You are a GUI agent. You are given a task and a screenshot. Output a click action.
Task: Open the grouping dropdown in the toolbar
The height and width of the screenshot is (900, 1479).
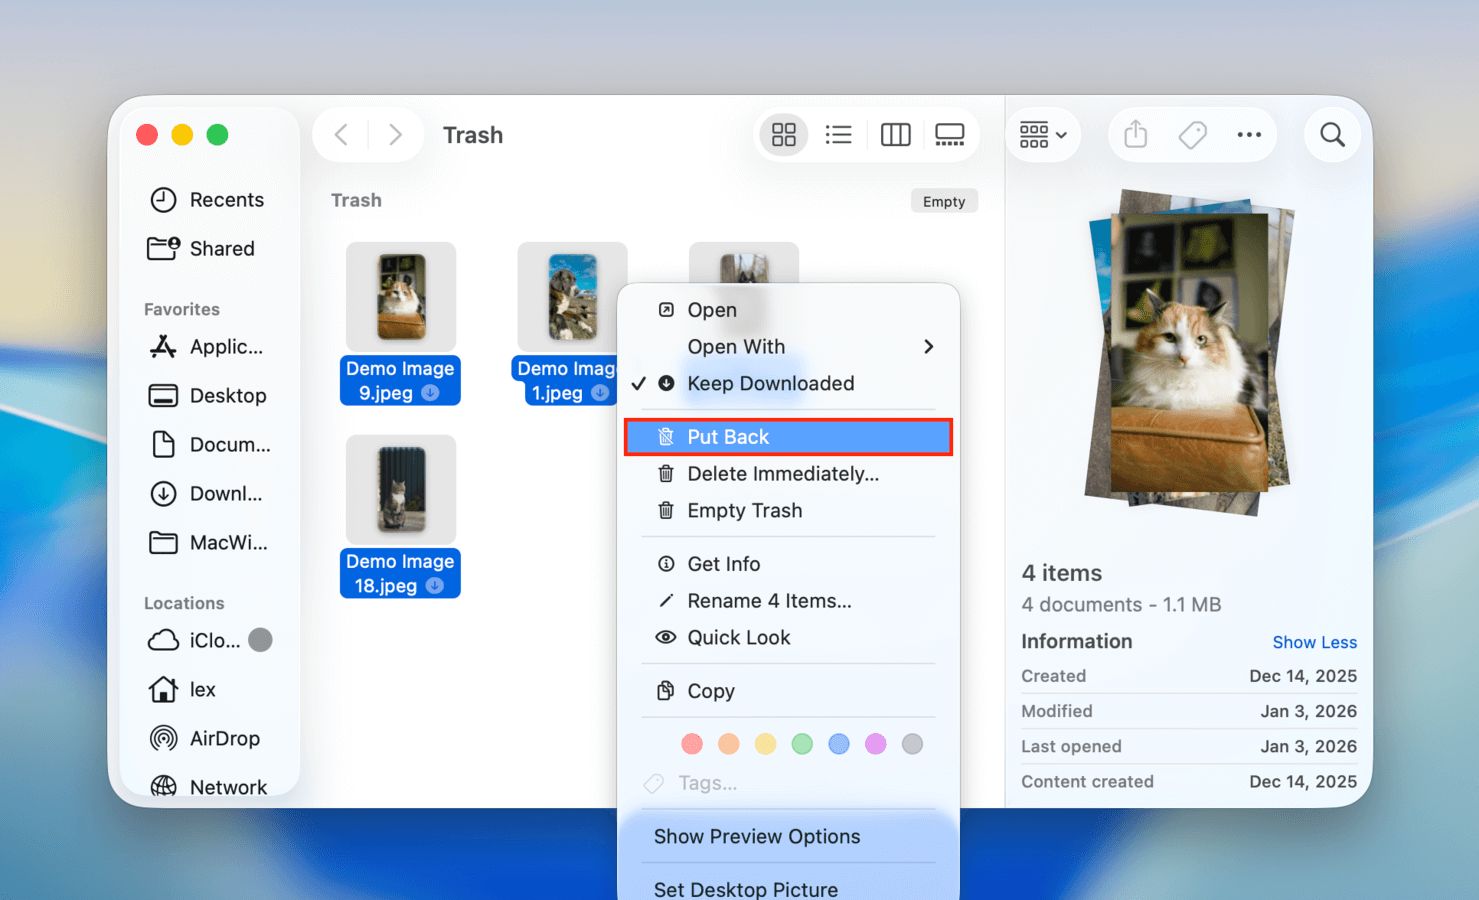pos(1043,134)
